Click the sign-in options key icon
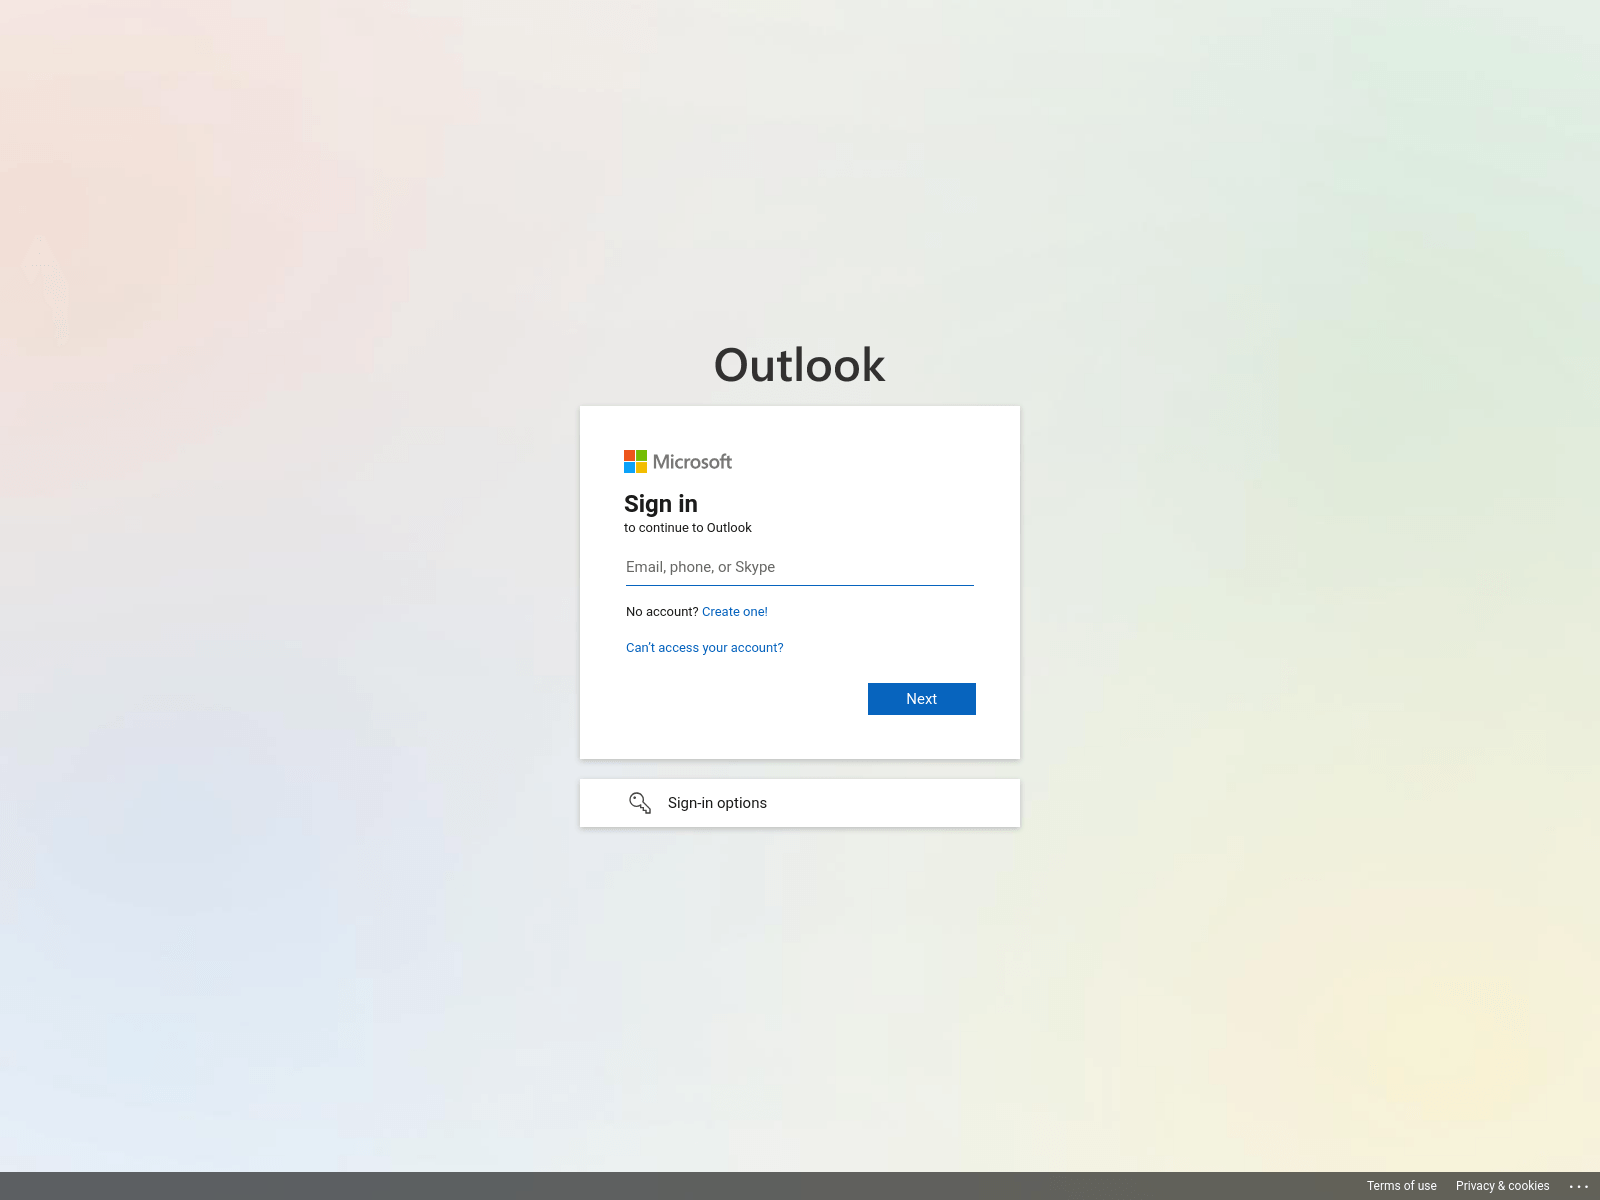The width and height of the screenshot is (1600, 1200). point(640,803)
